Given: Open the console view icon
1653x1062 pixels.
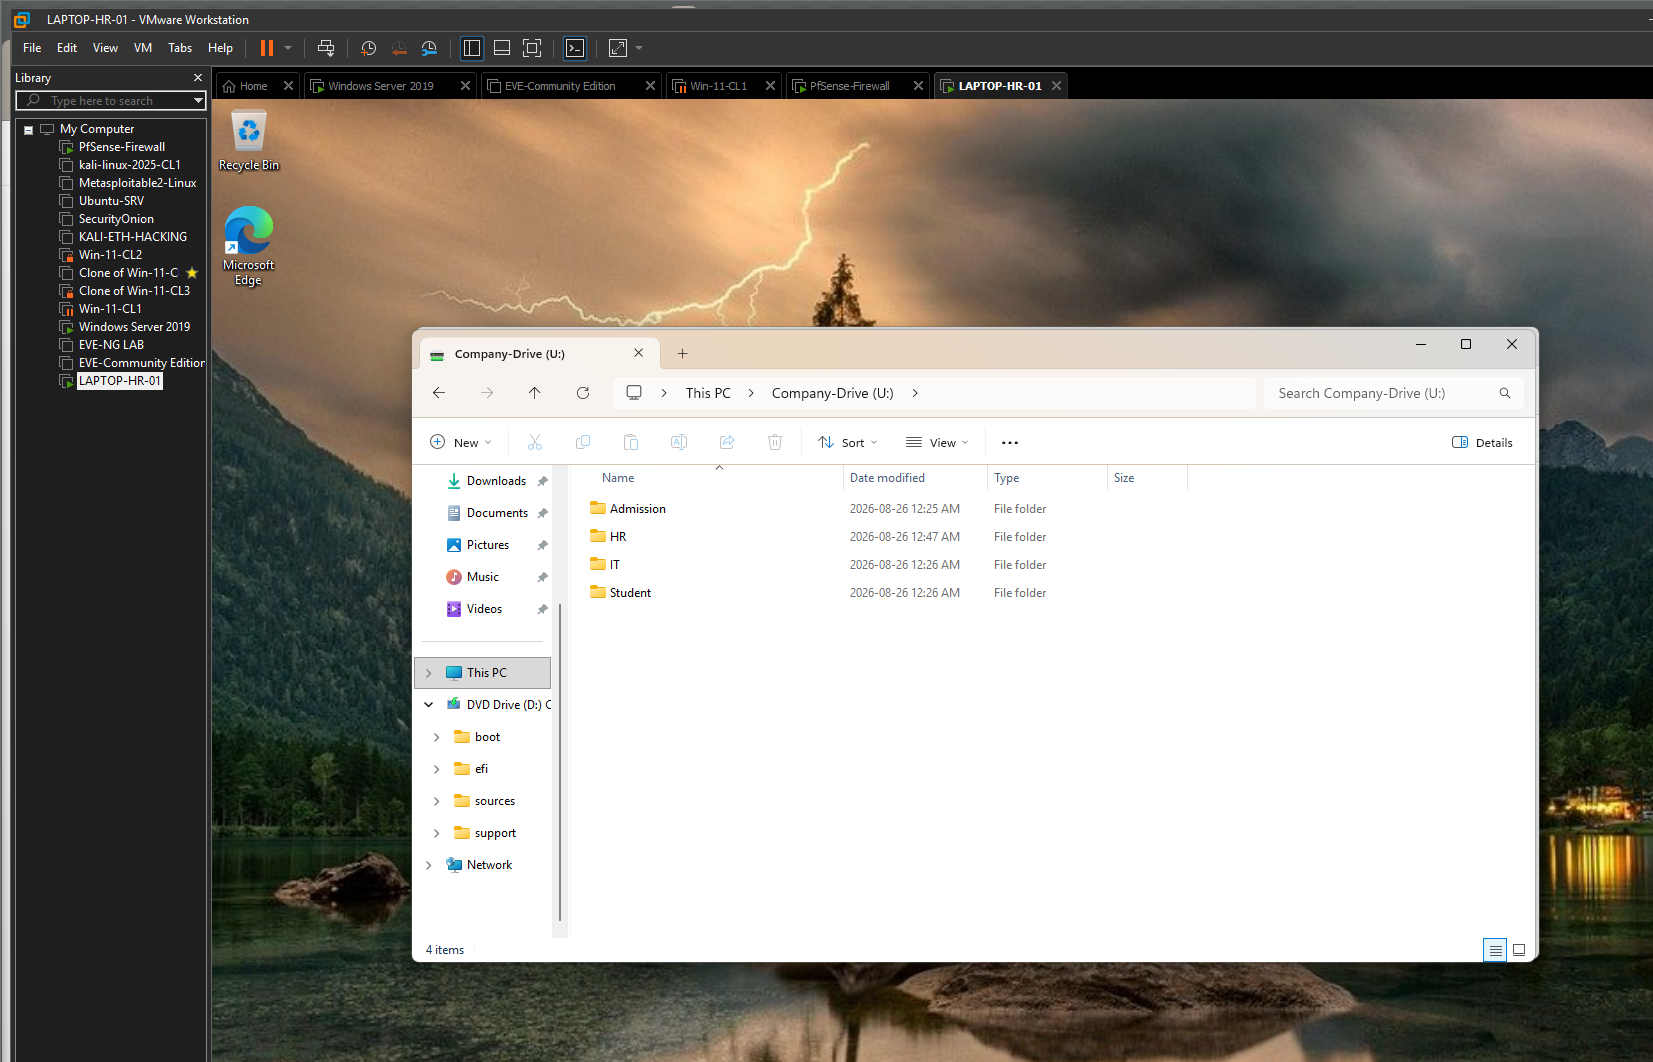Looking at the screenshot, I should pyautogui.click(x=575, y=48).
